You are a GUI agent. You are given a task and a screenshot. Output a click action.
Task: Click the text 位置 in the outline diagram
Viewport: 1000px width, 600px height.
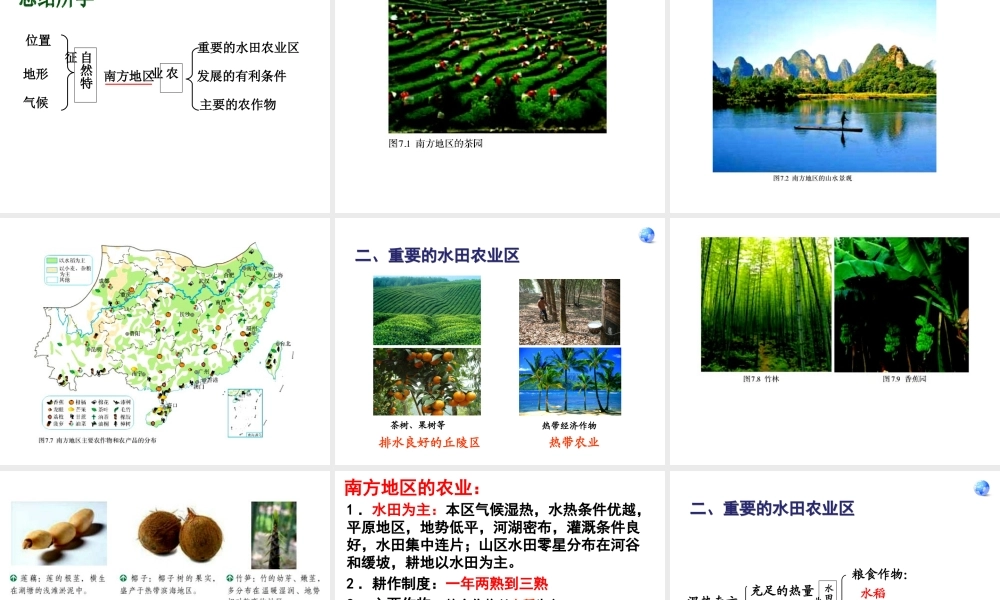click(x=38, y=40)
